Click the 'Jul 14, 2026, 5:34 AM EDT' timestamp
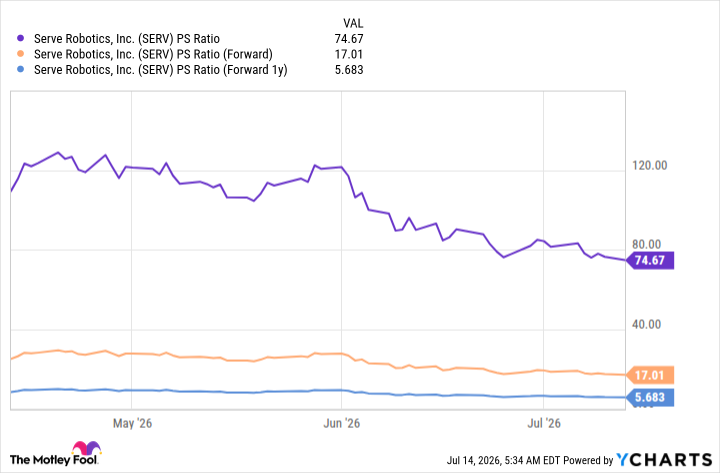 (503, 460)
